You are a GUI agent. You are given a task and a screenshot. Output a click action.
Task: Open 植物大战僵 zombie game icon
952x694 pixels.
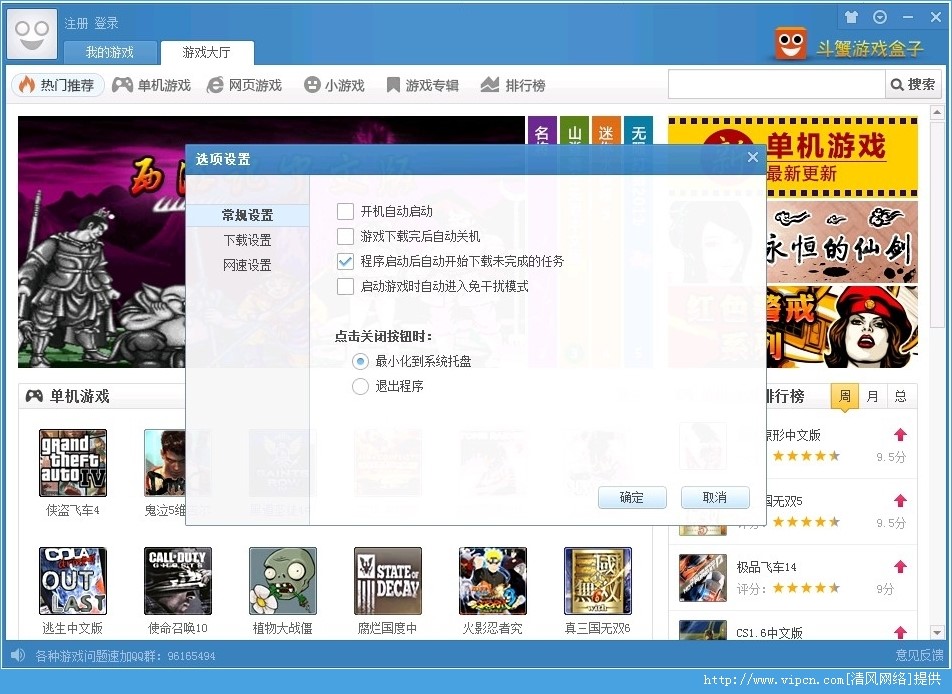click(x=283, y=581)
